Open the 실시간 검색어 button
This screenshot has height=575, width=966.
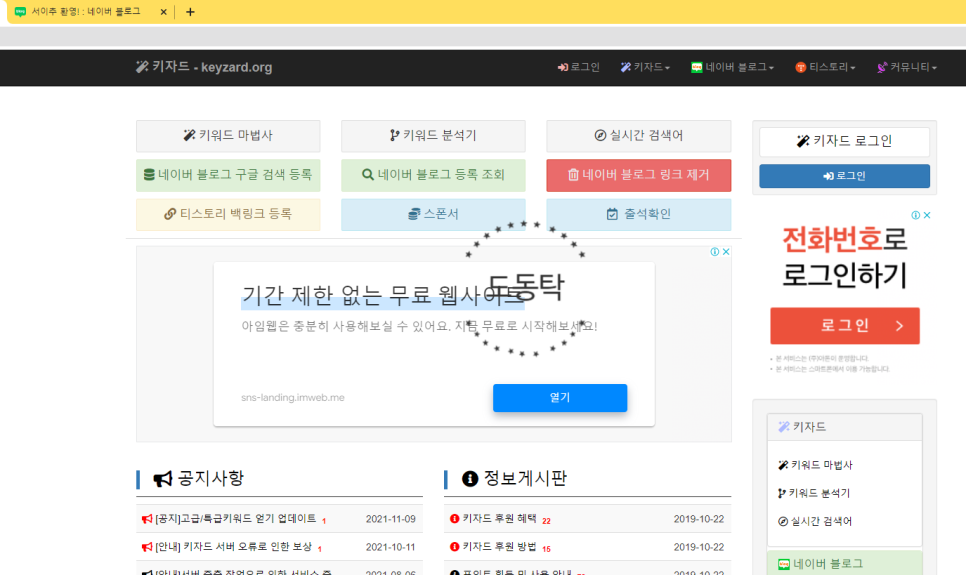point(638,136)
